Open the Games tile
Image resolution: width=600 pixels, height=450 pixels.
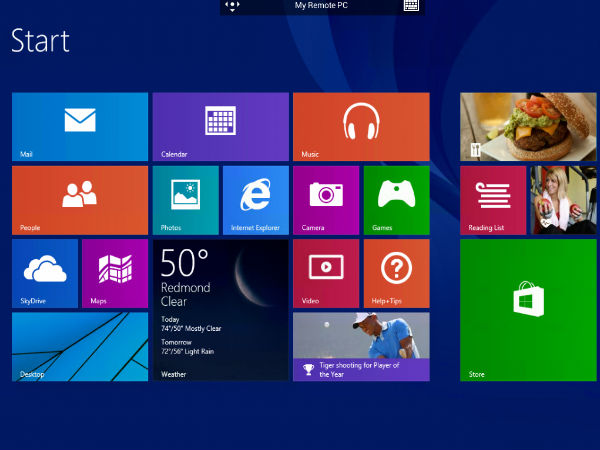pos(396,200)
